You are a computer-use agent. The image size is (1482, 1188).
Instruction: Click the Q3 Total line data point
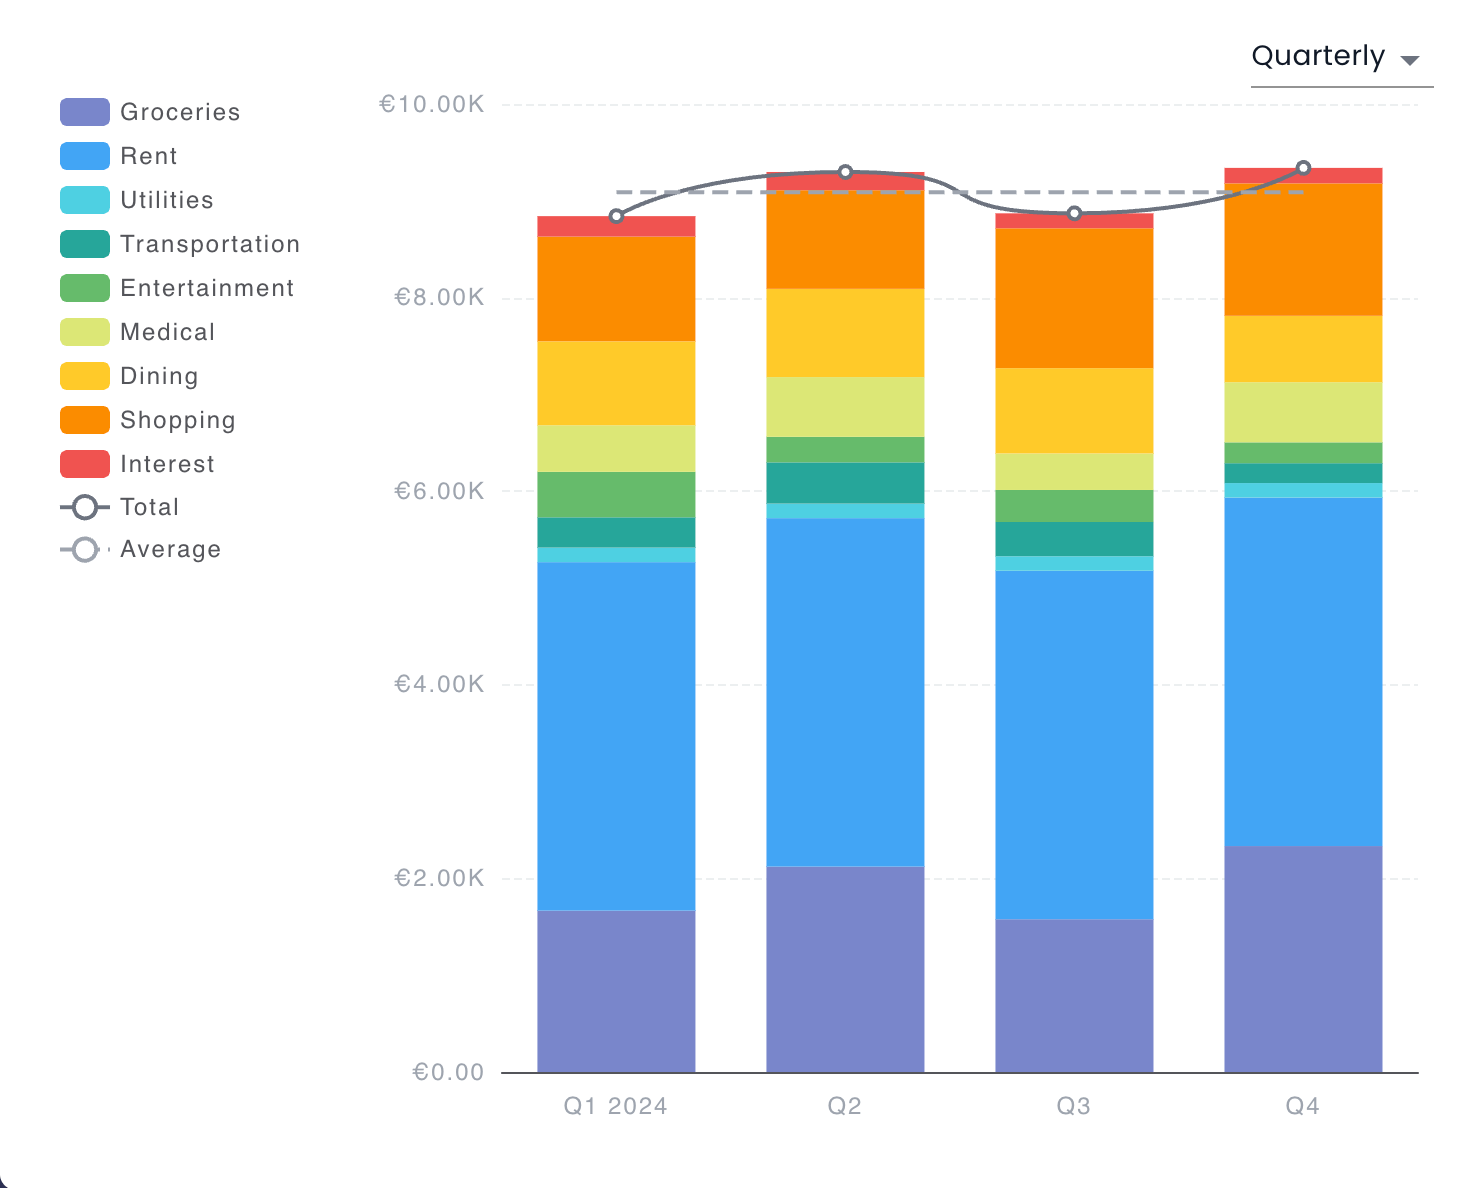coord(1074,213)
